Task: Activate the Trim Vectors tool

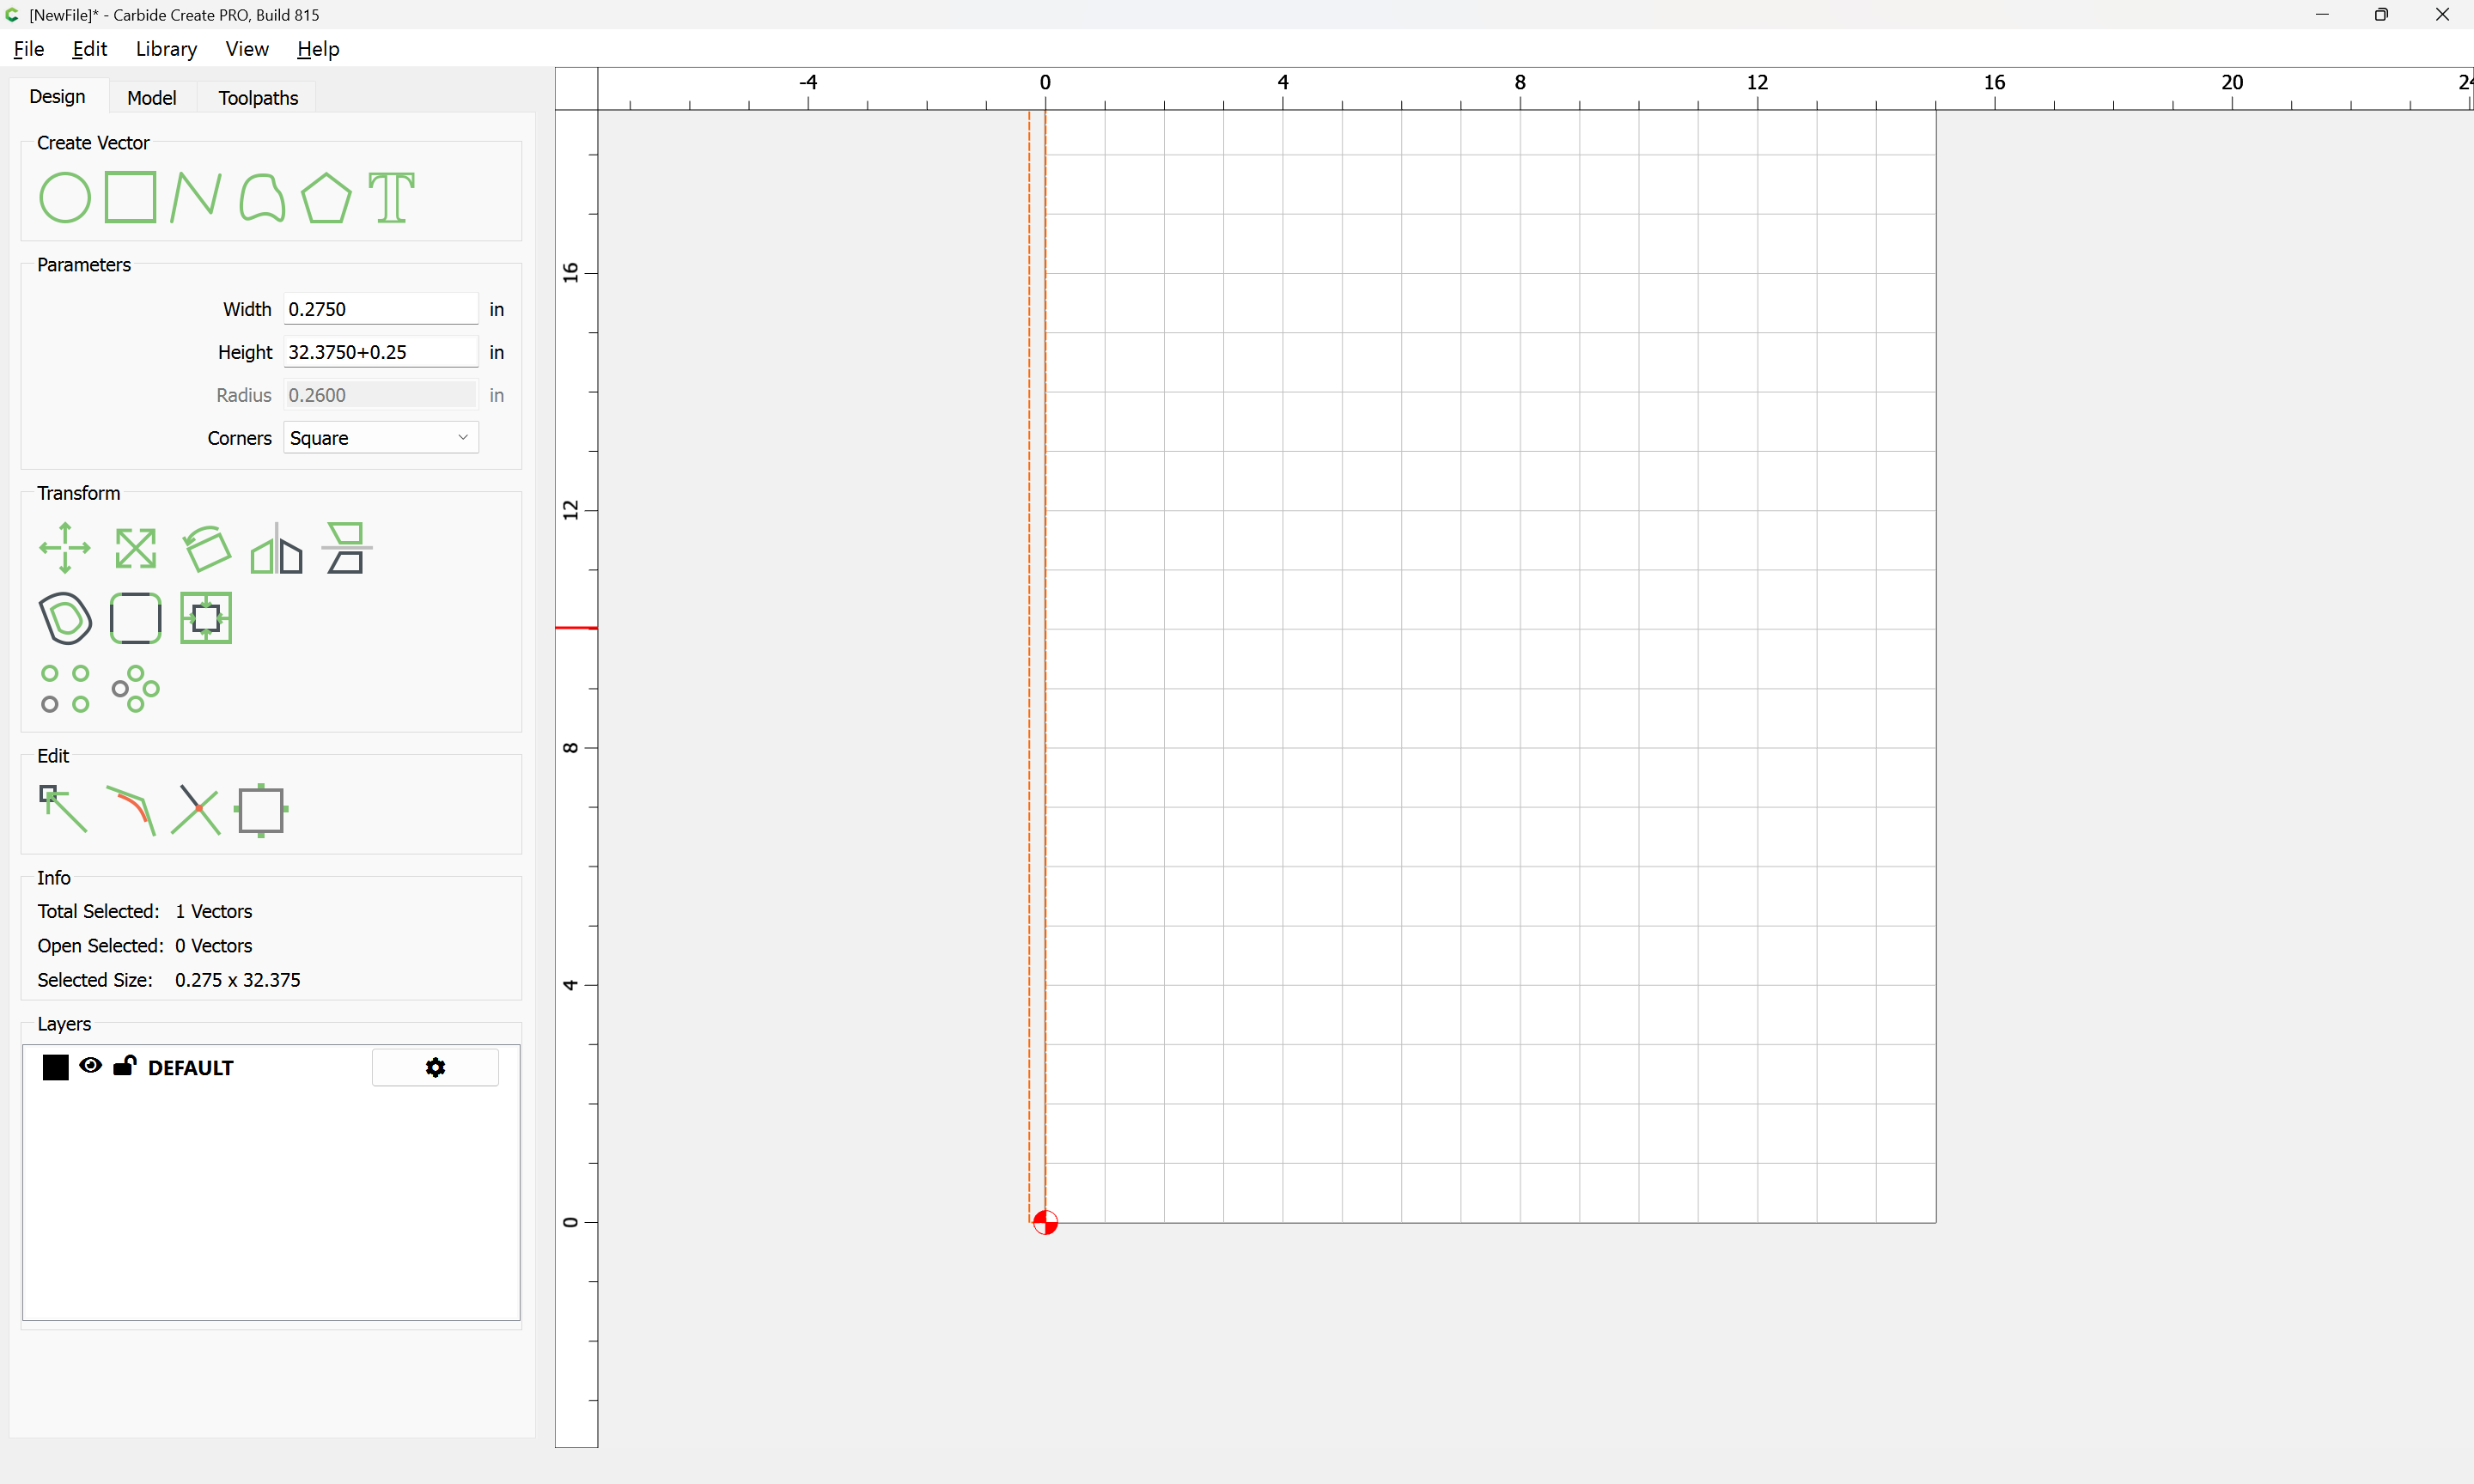Action: pyautogui.click(x=196, y=809)
